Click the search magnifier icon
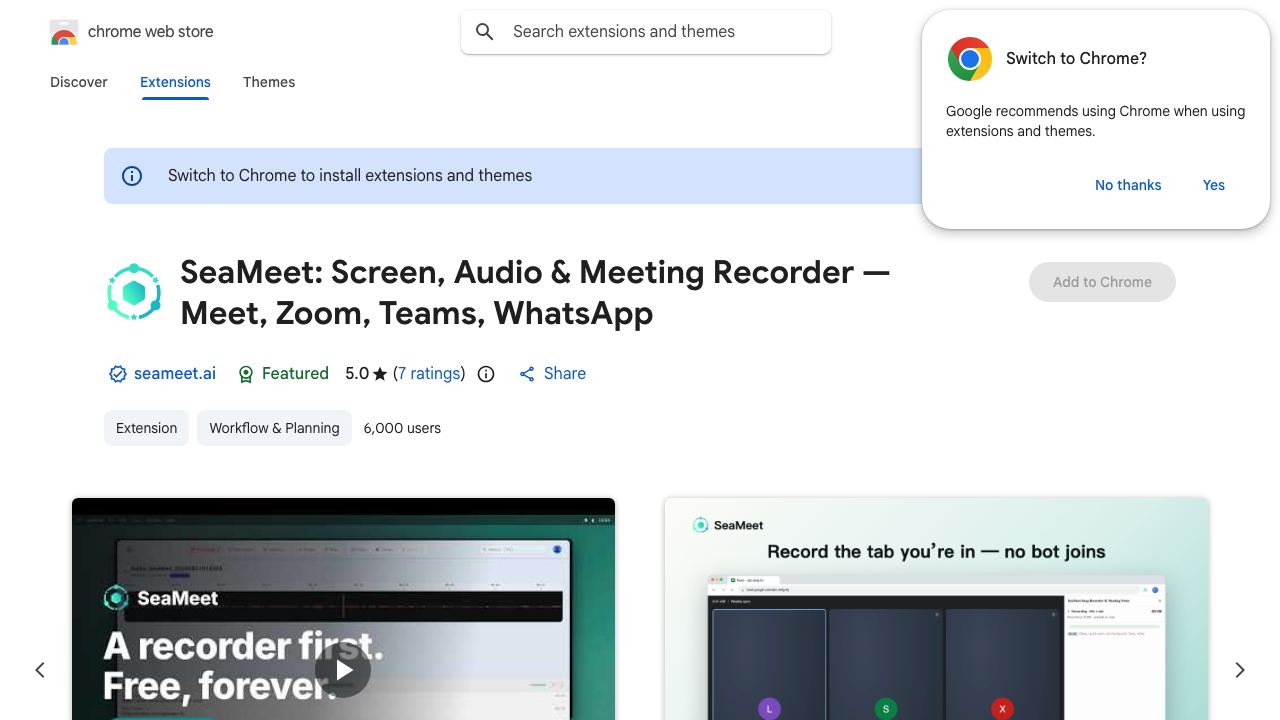Viewport: 1280px width, 720px height. point(485,32)
